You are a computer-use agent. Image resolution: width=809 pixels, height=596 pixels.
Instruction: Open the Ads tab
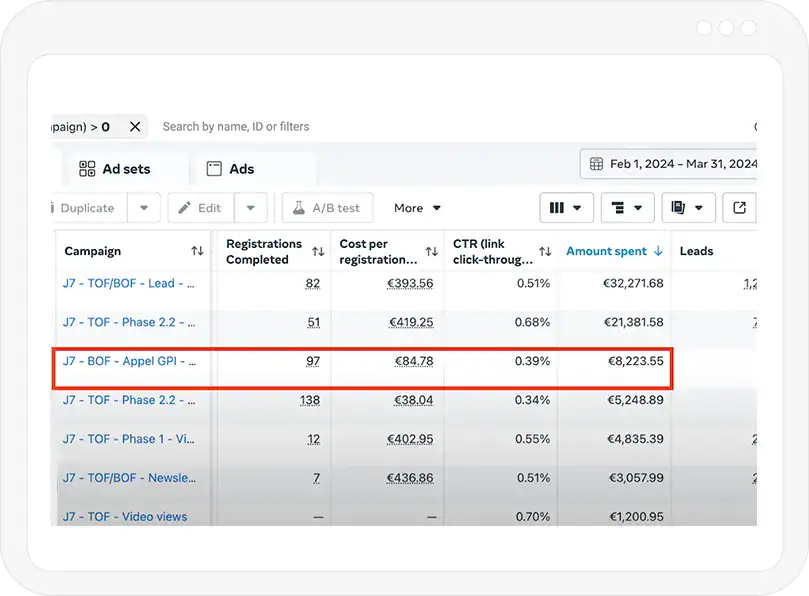coord(230,169)
